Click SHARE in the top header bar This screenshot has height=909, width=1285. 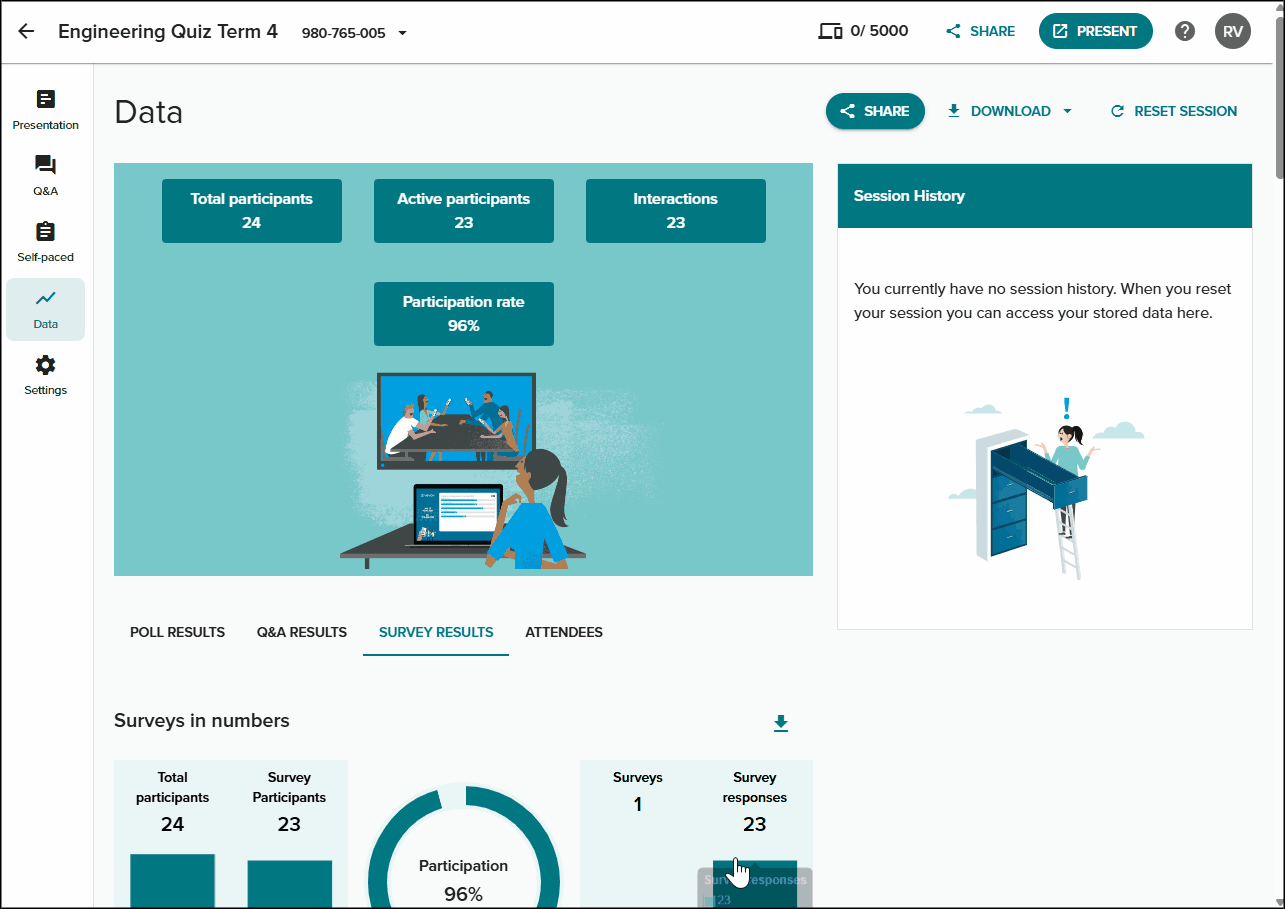980,31
